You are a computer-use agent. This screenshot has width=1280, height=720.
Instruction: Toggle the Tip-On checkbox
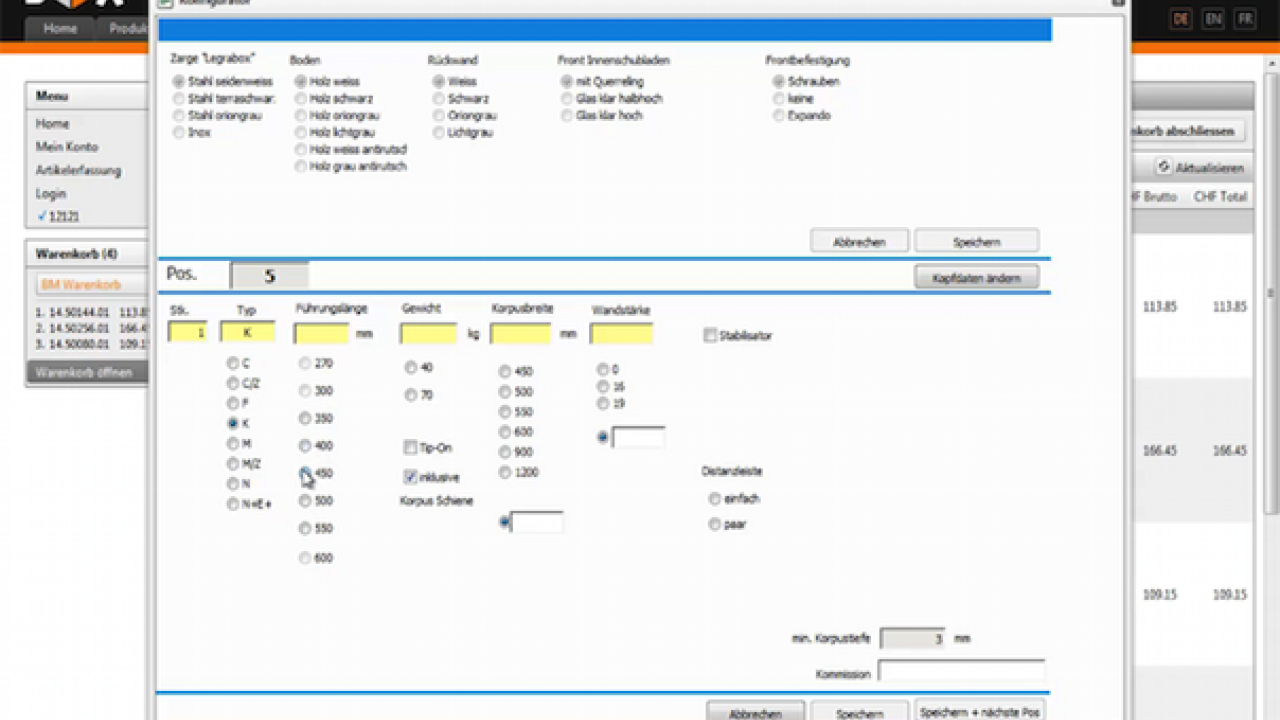tap(410, 448)
